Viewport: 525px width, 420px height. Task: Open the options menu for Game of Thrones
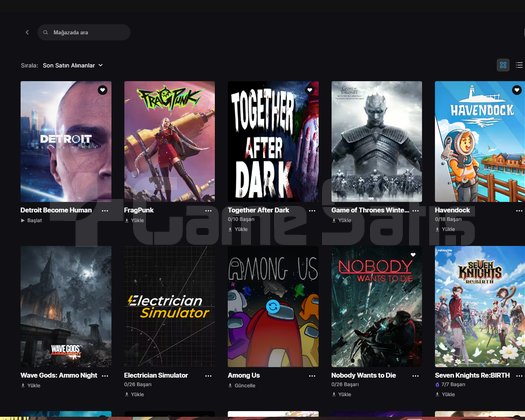pyautogui.click(x=416, y=211)
